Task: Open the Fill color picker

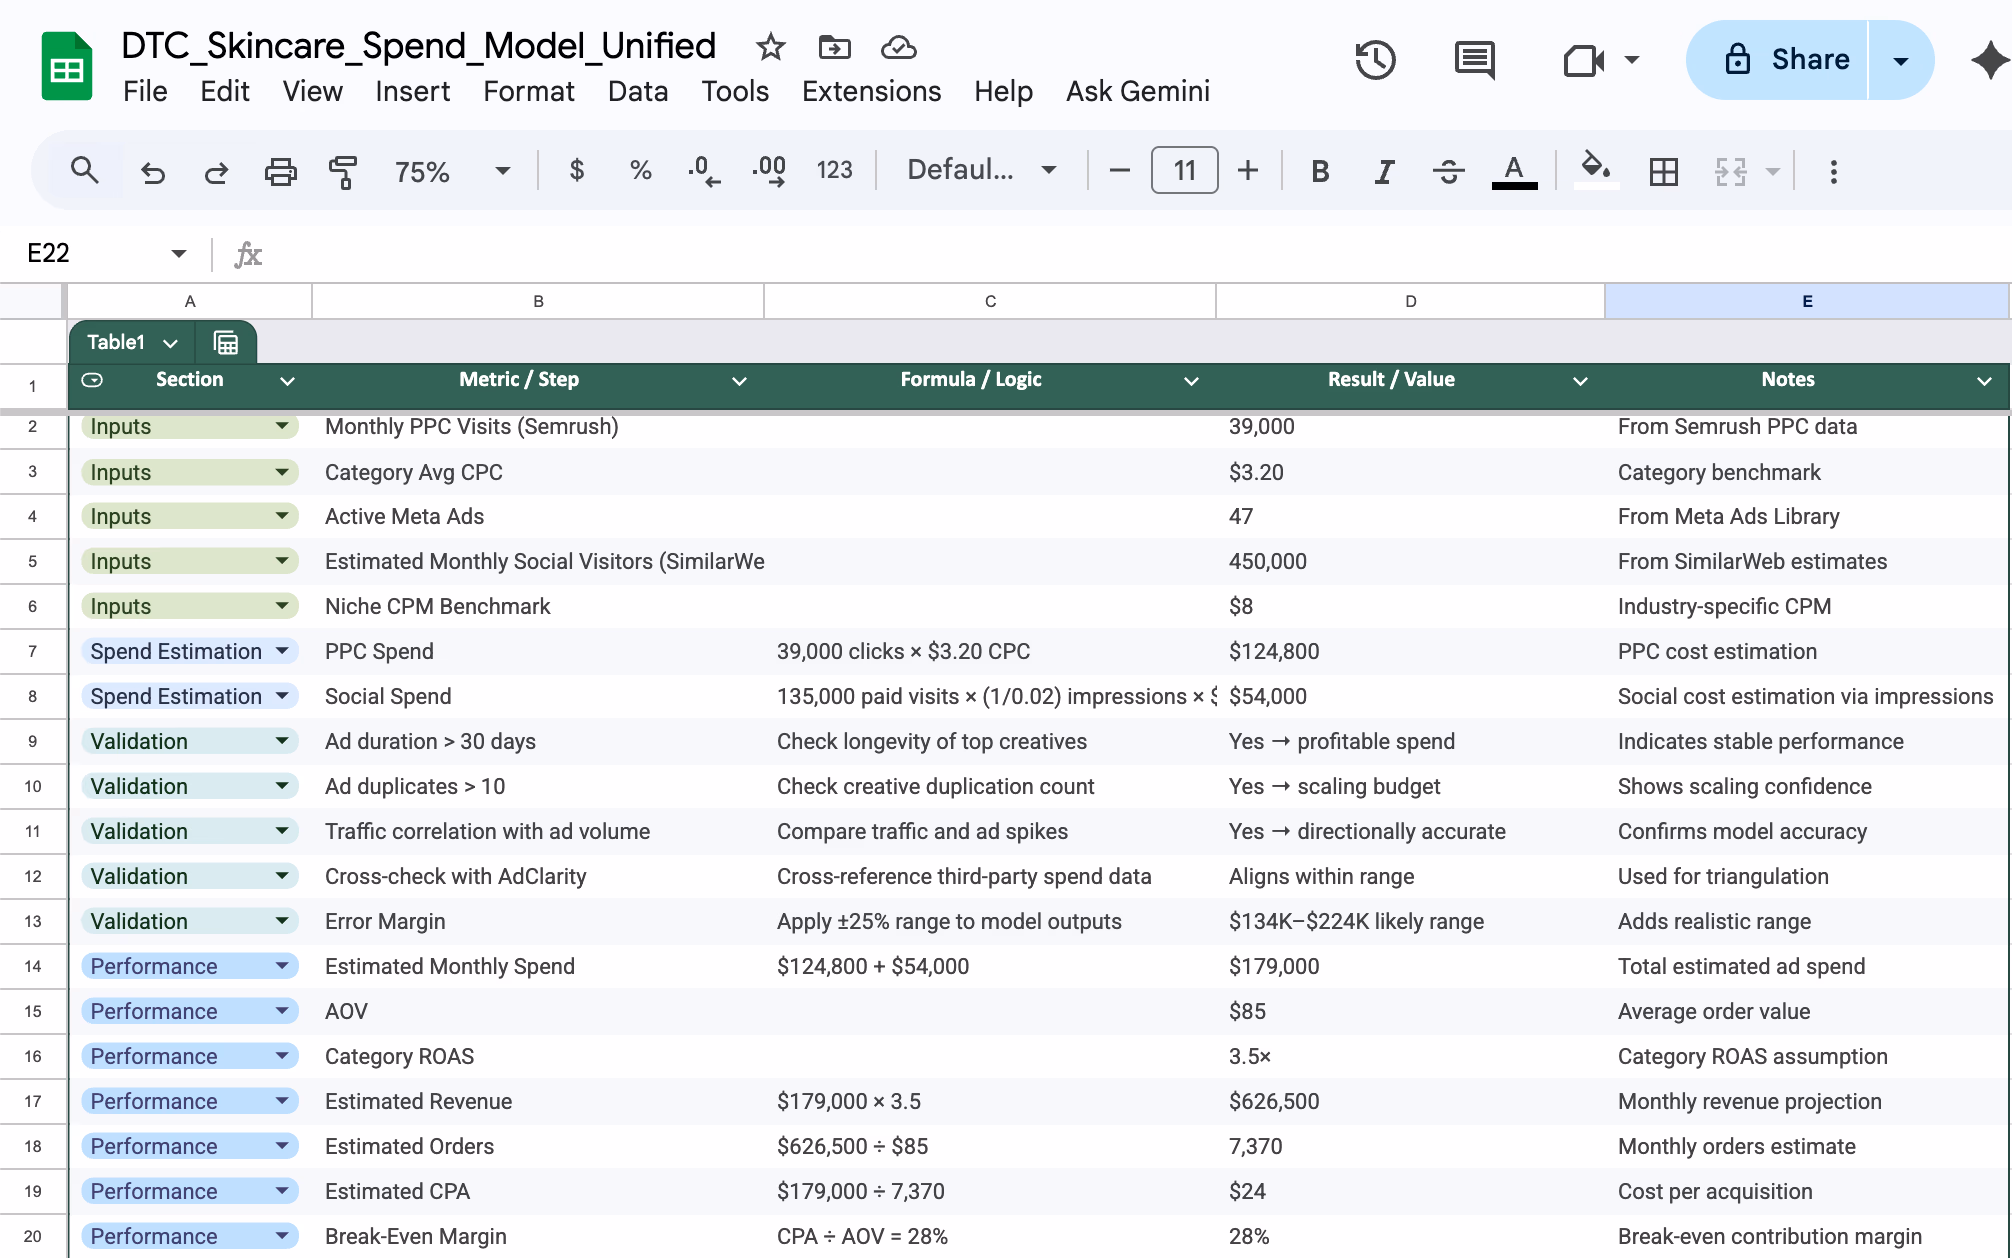Action: 1595,171
